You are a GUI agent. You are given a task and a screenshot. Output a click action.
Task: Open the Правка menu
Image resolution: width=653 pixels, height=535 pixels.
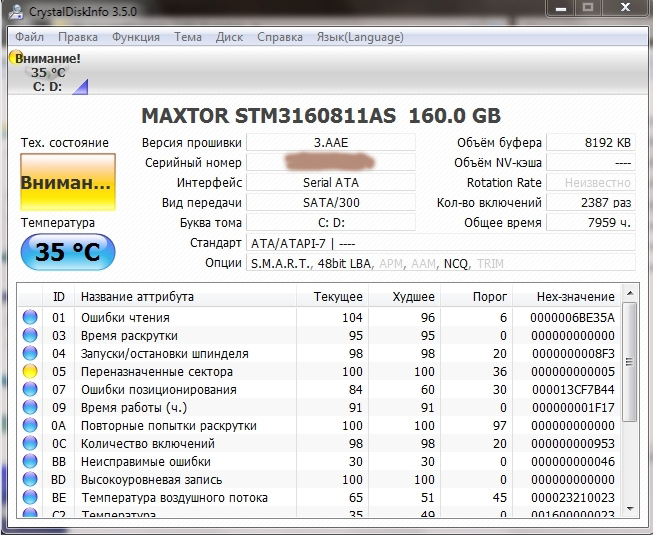click(78, 37)
